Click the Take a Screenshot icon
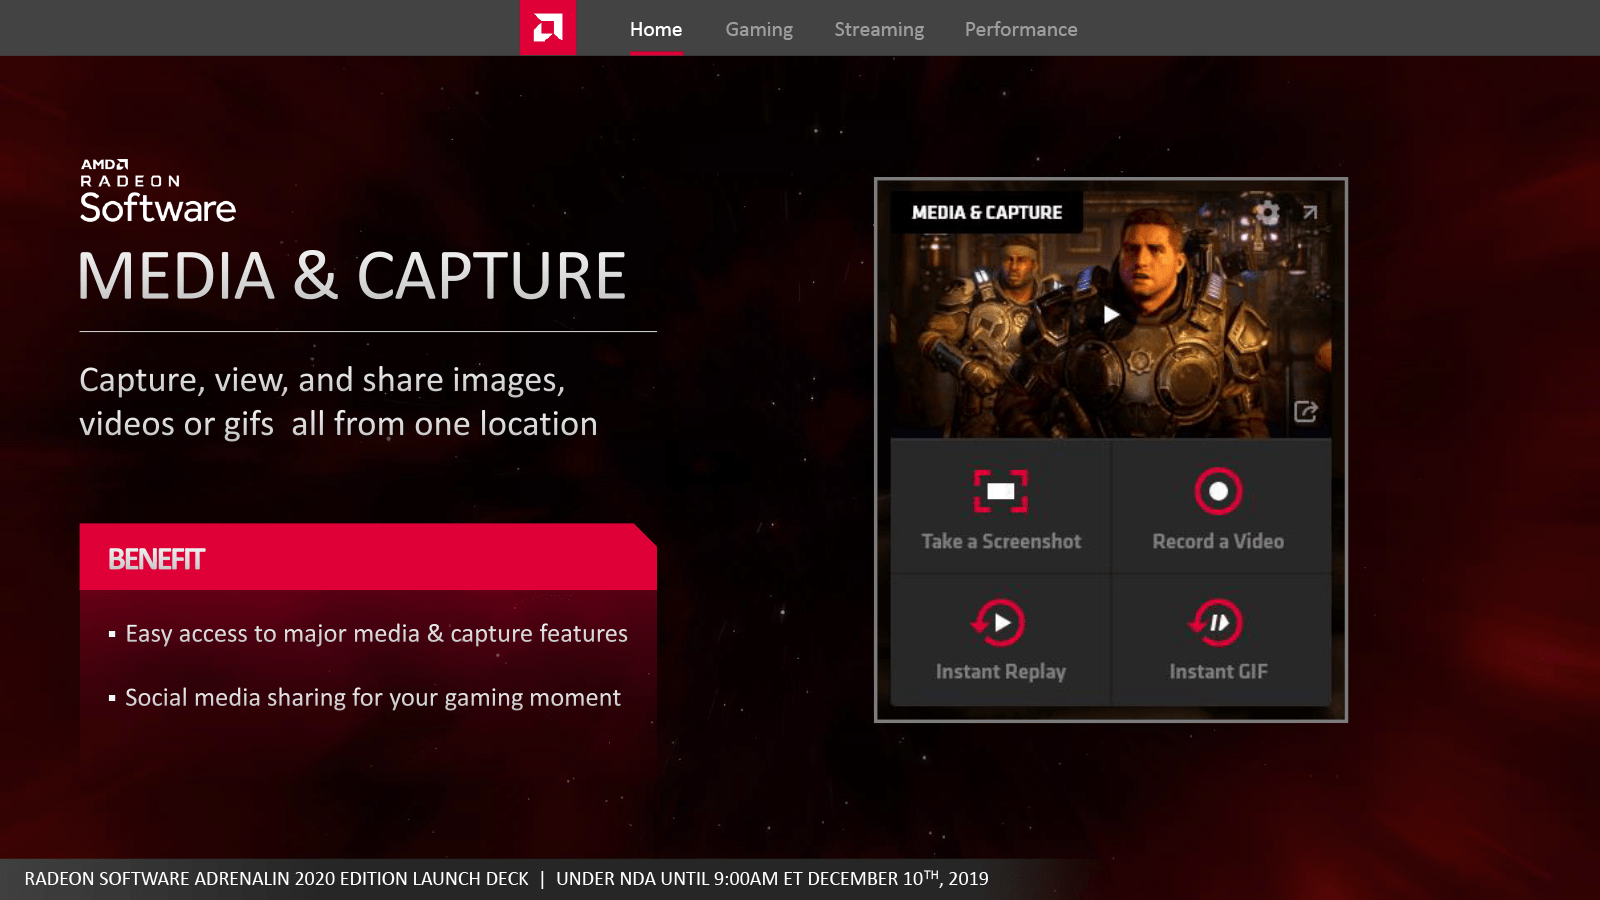Viewport: 1600px width, 900px height. (1001, 491)
